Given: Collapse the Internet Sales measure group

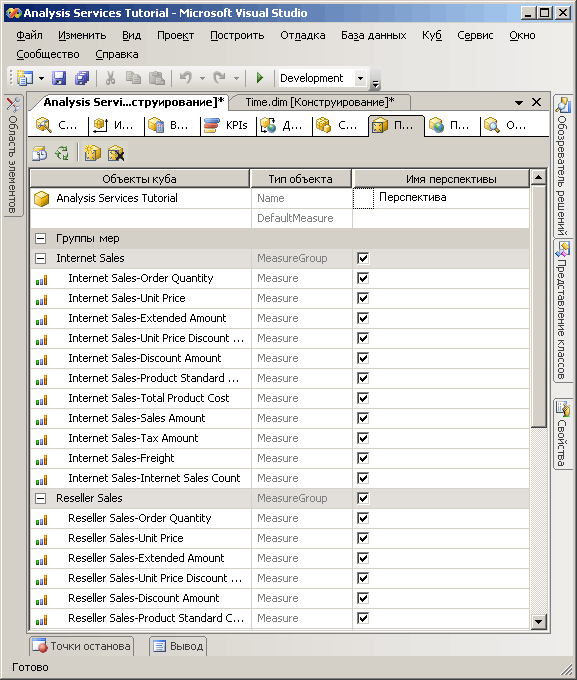Looking at the screenshot, I should pyautogui.click(x=40, y=258).
